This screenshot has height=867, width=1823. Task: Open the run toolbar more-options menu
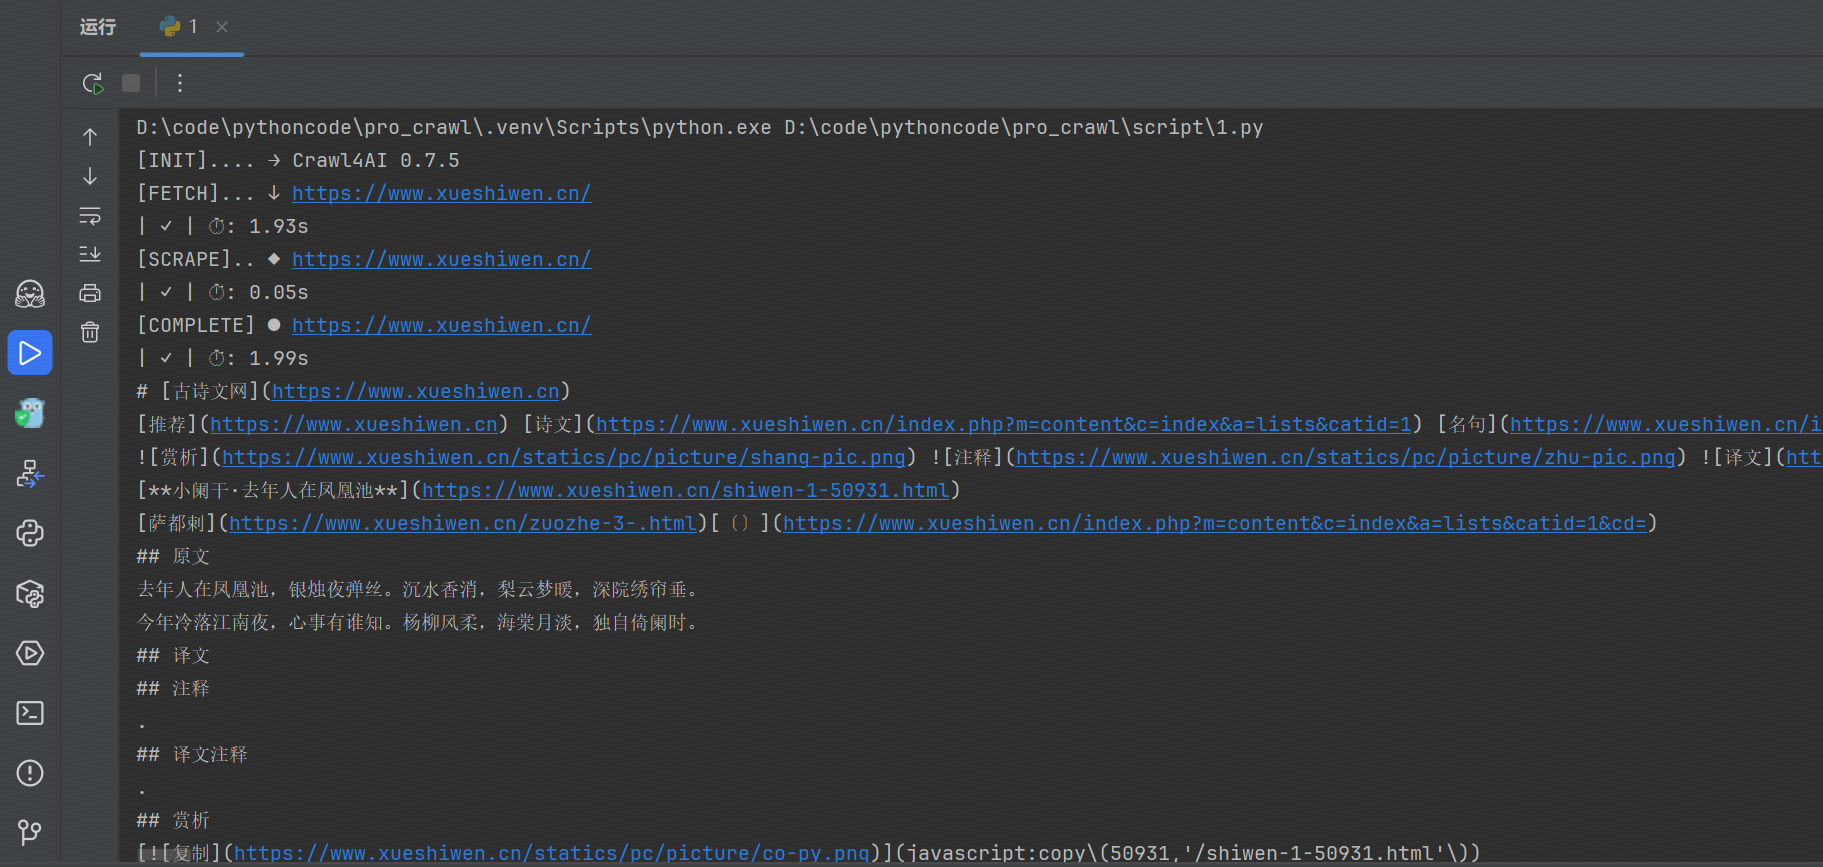coord(180,83)
